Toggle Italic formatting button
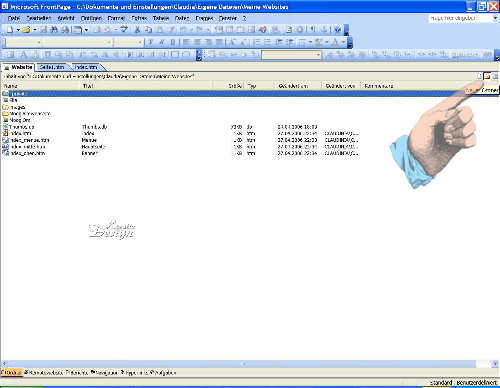 pos(162,42)
